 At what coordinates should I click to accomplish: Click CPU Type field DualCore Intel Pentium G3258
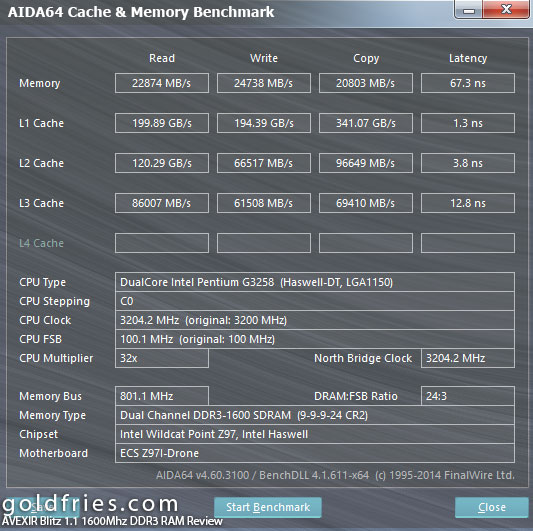click(315, 282)
